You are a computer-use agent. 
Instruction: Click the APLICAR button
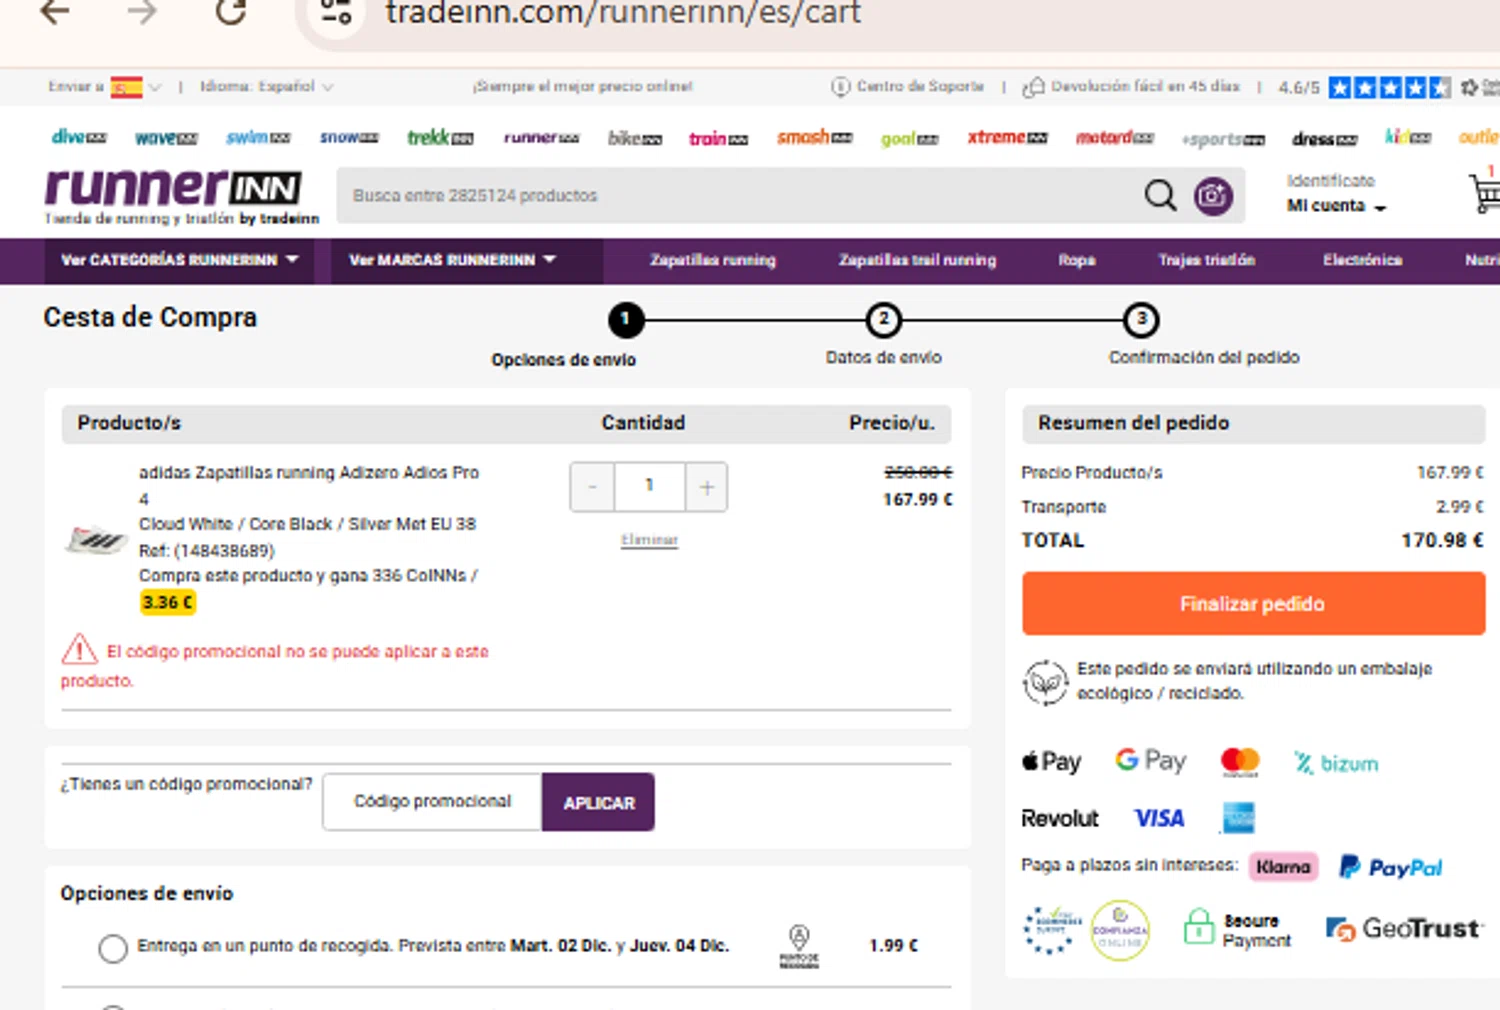(599, 802)
